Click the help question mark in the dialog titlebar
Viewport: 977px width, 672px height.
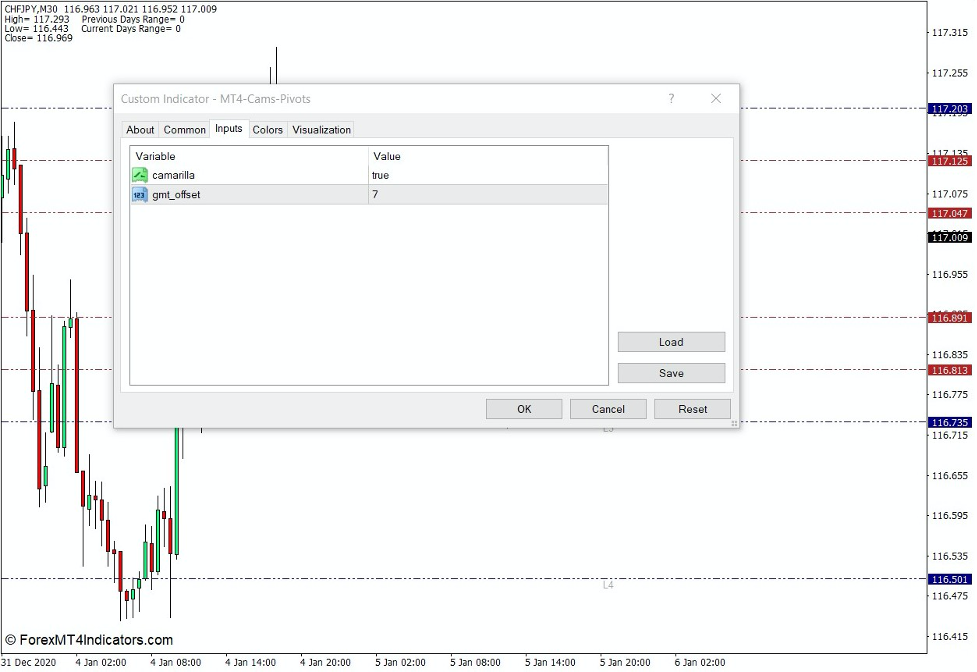(x=671, y=98)
